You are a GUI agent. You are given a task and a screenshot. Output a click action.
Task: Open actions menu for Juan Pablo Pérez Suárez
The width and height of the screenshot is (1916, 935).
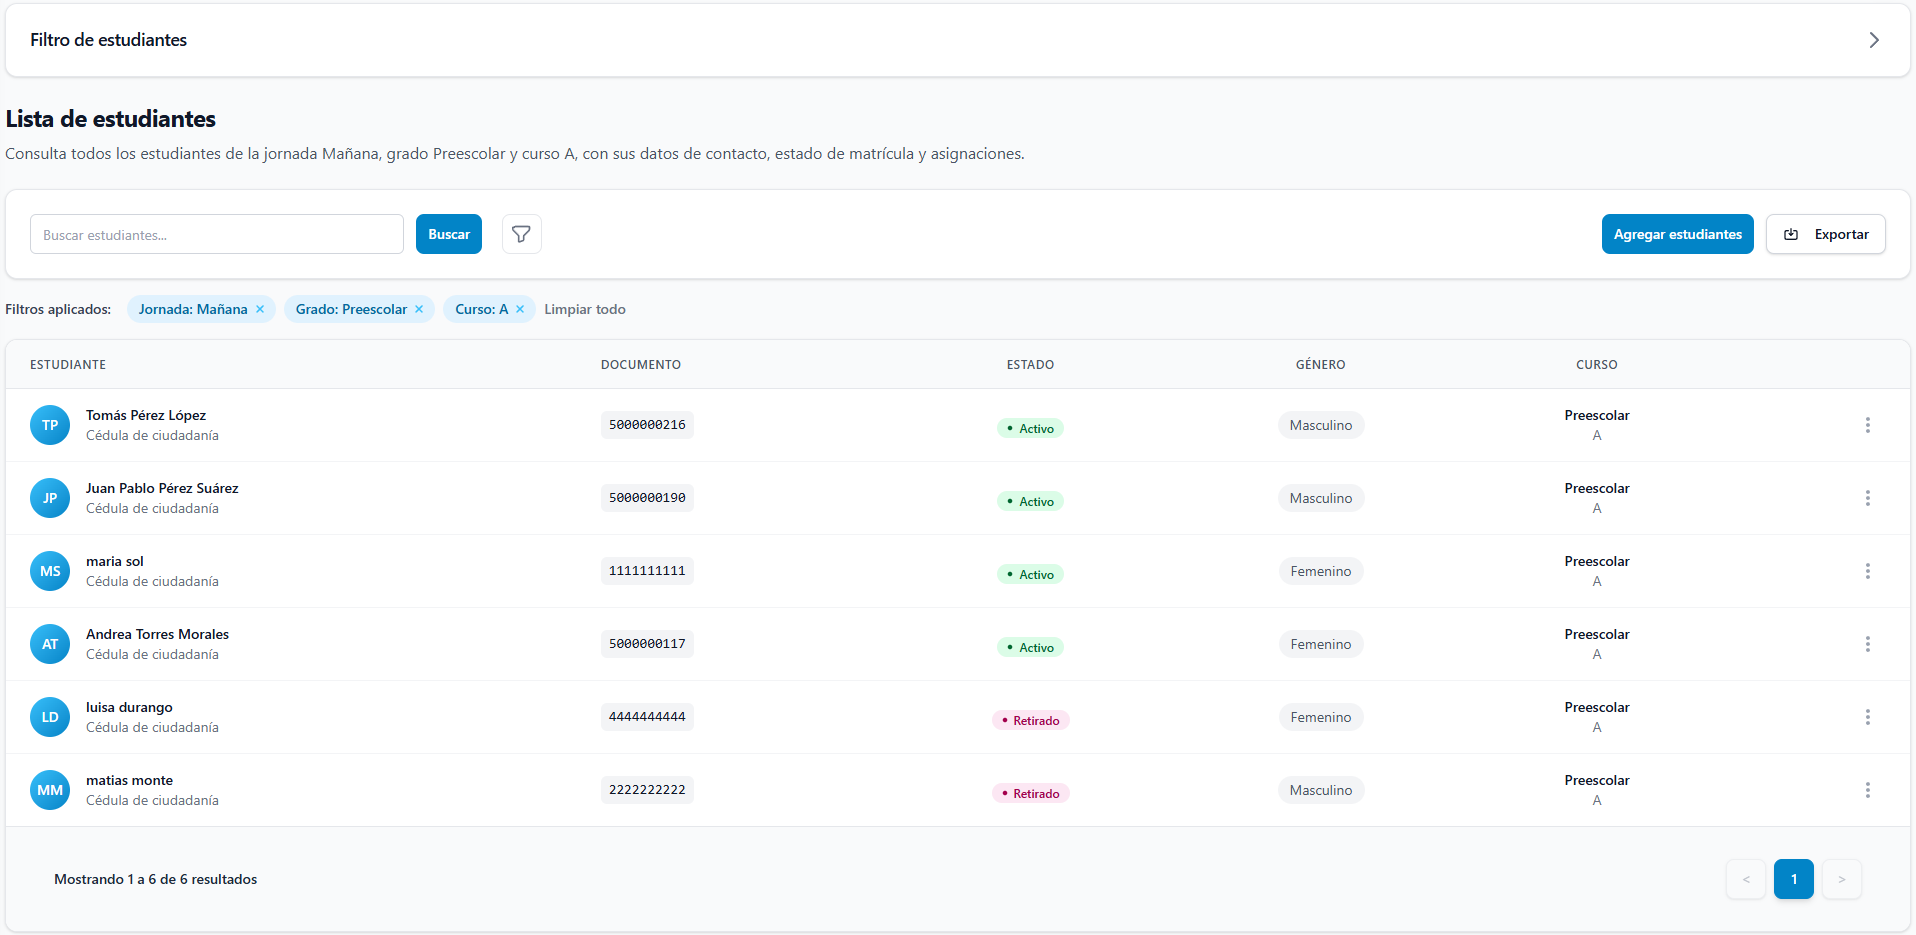pyautogui.click(x=1867, y=498)
